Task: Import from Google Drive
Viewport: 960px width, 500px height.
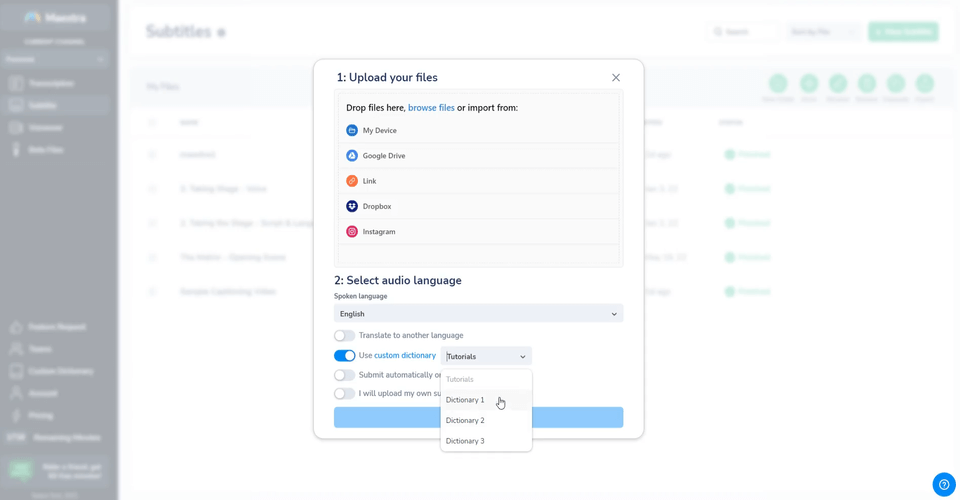Action: [479, 155]
